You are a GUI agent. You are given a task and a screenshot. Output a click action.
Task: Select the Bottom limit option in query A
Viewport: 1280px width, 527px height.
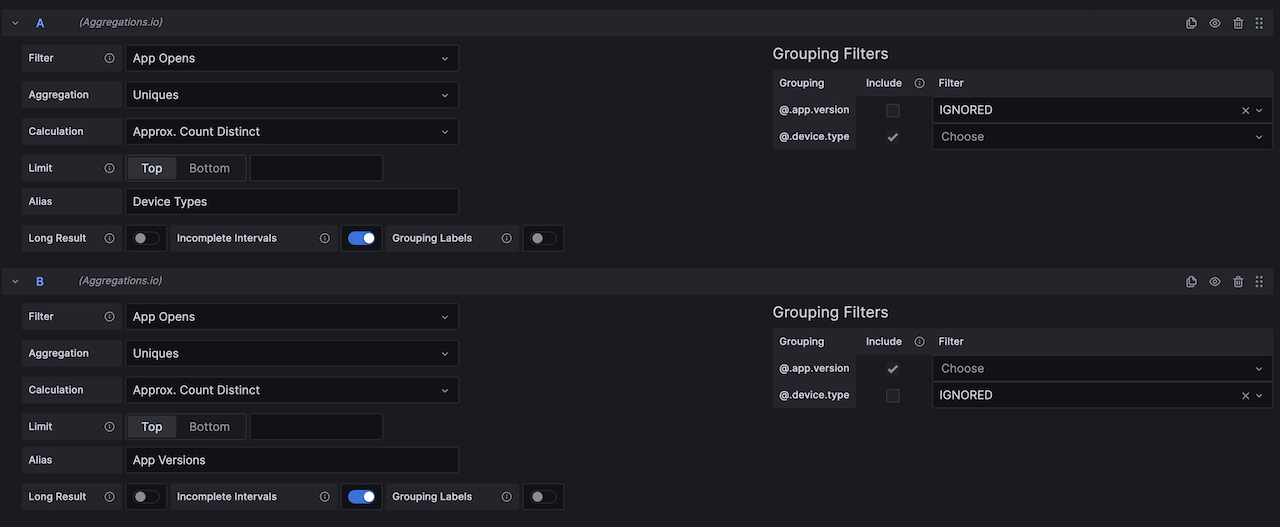[209, 168]
